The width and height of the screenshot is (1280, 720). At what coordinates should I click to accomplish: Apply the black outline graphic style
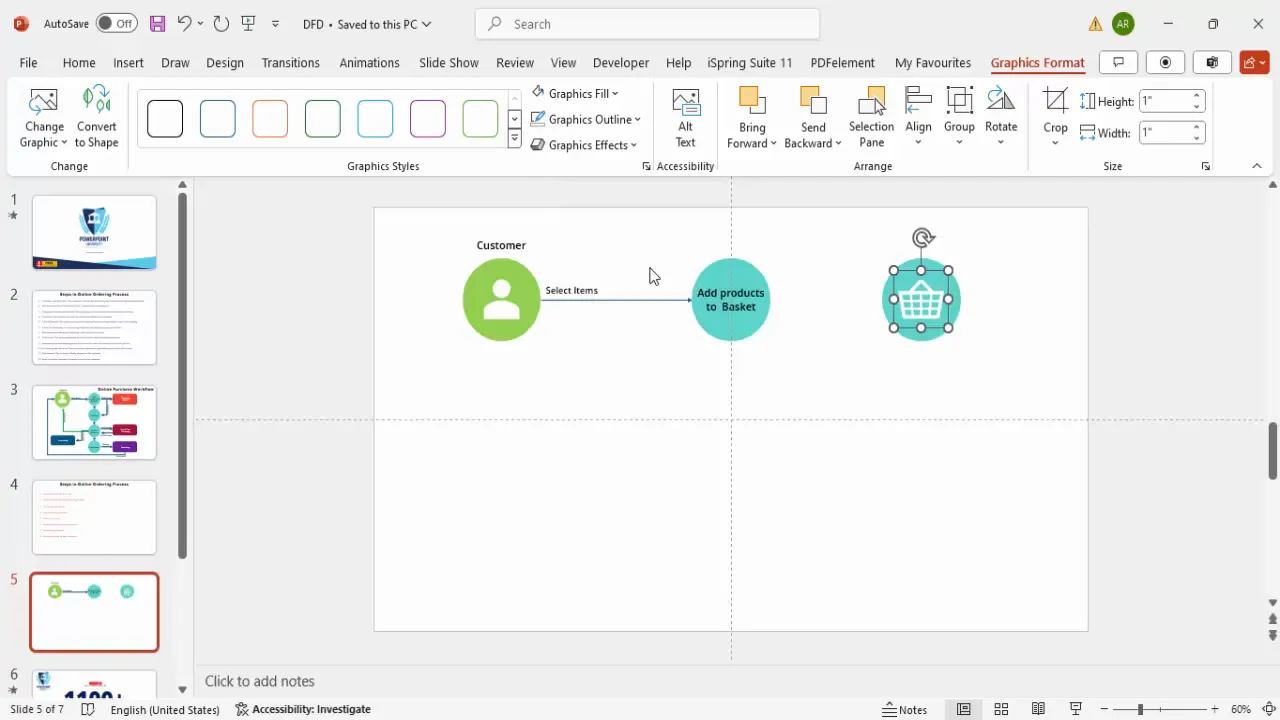pyautogui.click(x=165, y=119)
